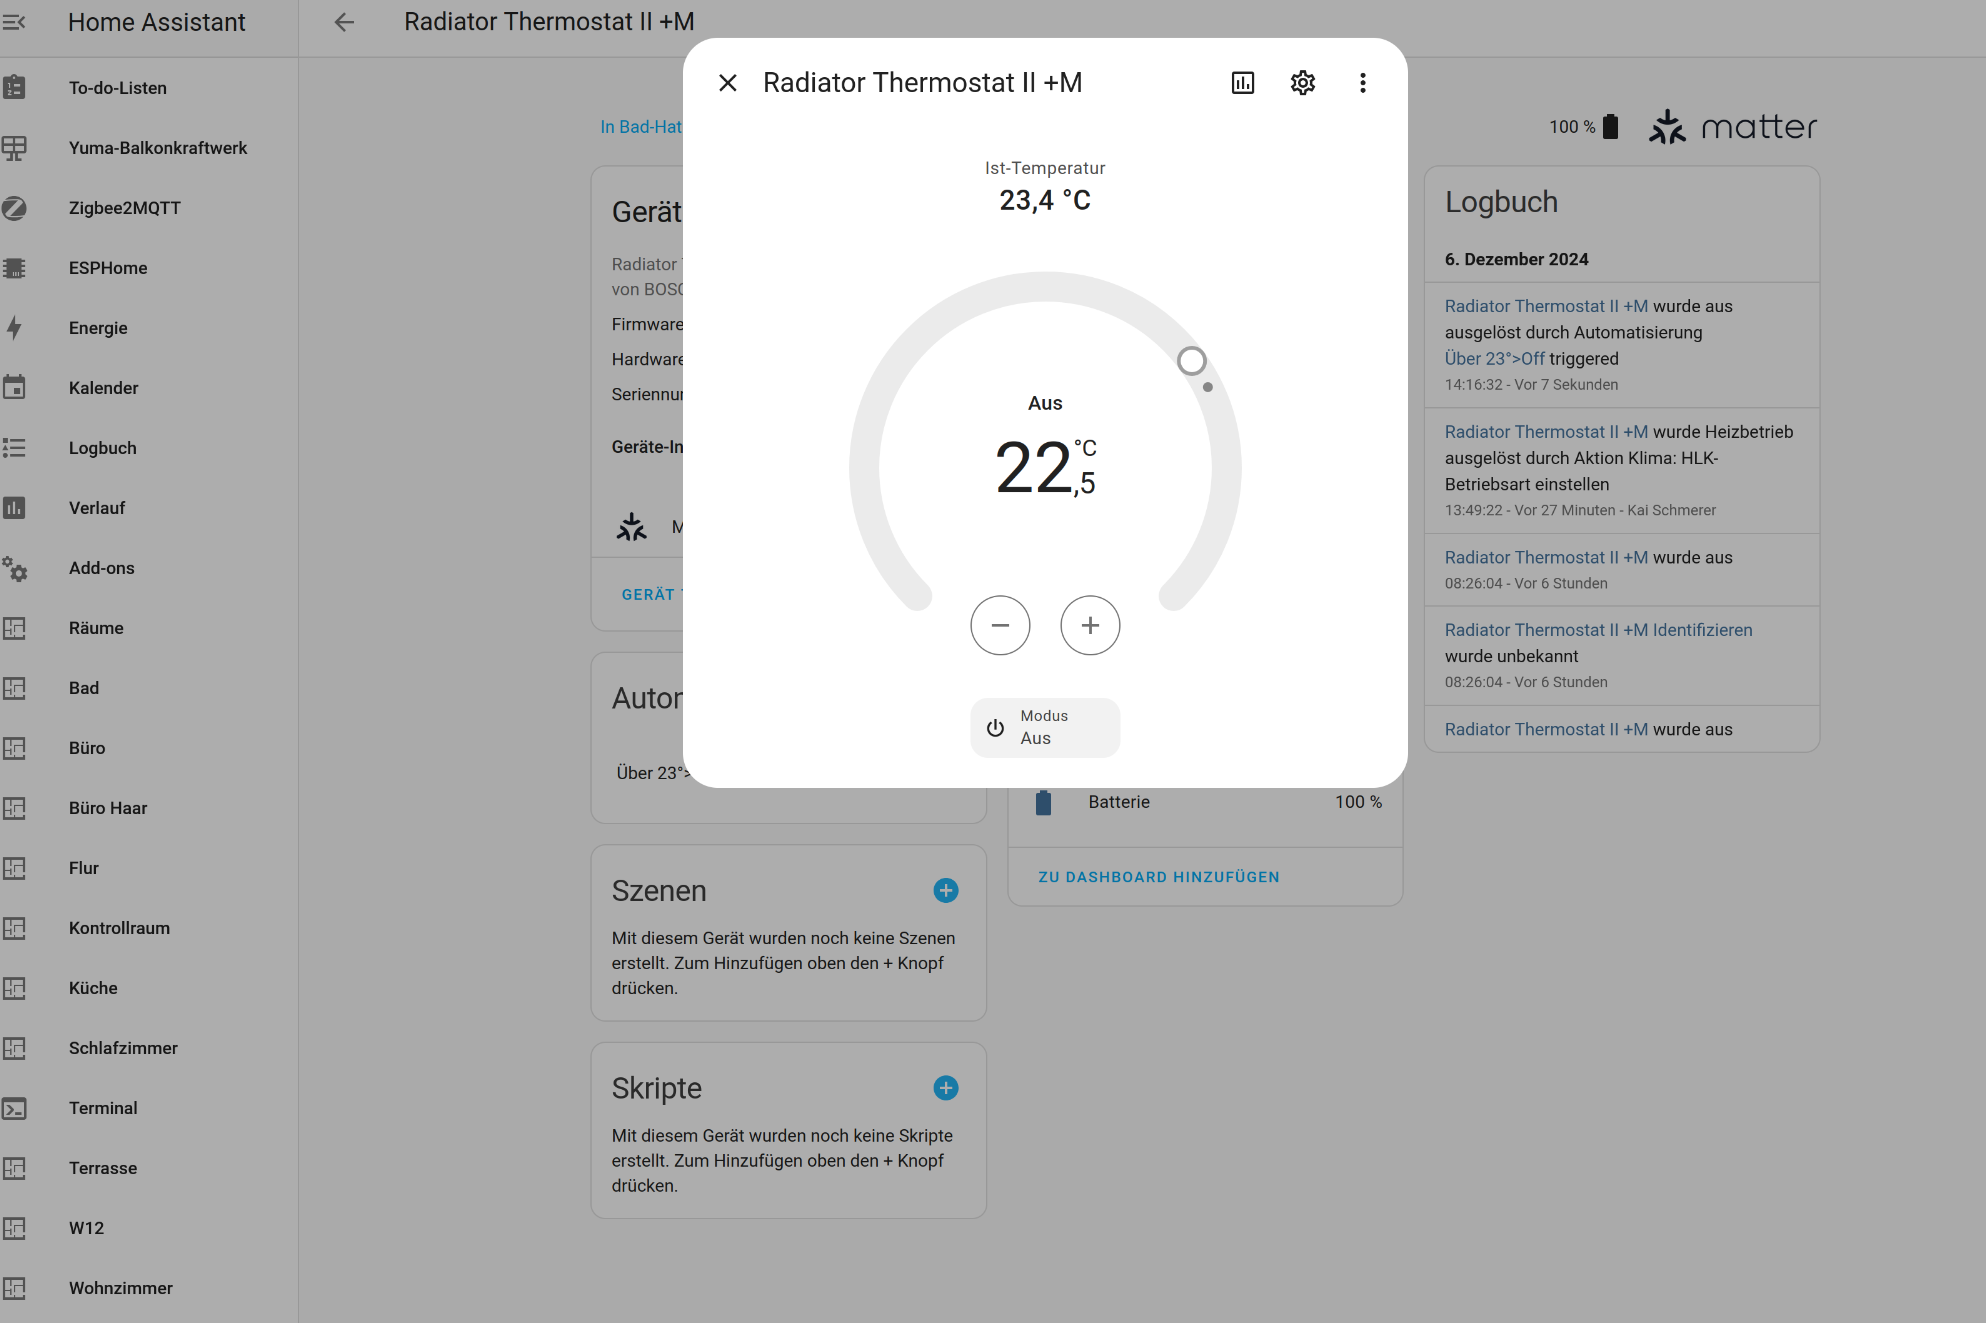Open the Modus Aus mode selector
The image size is (1986, 1323).
coord(1045,728)
